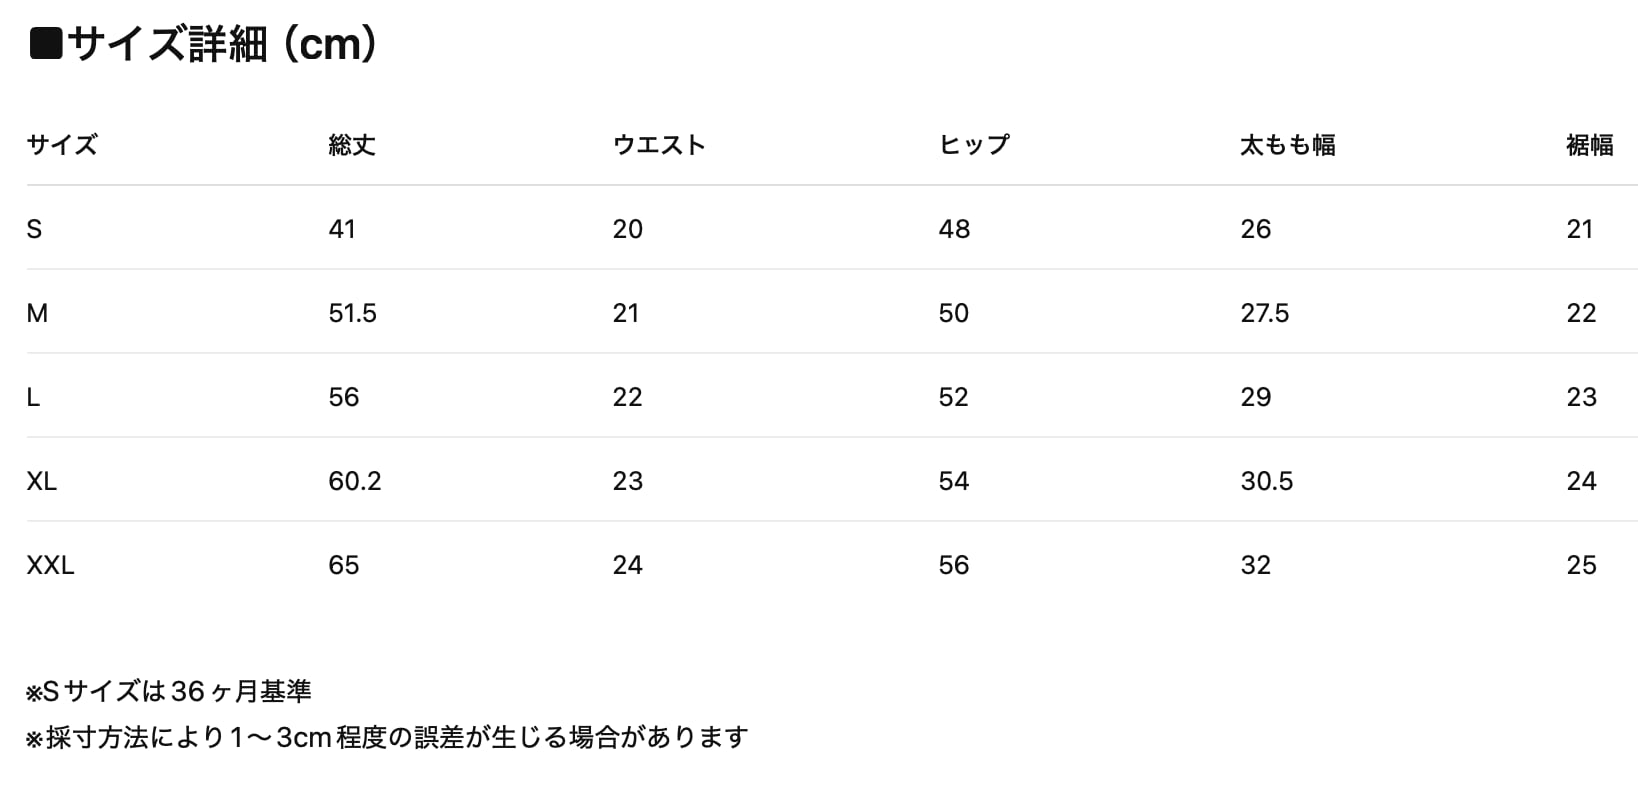Click the note about Sサイズは36ヶ月基準
This screenshot has height=794, width=1638.
[169, 691]
